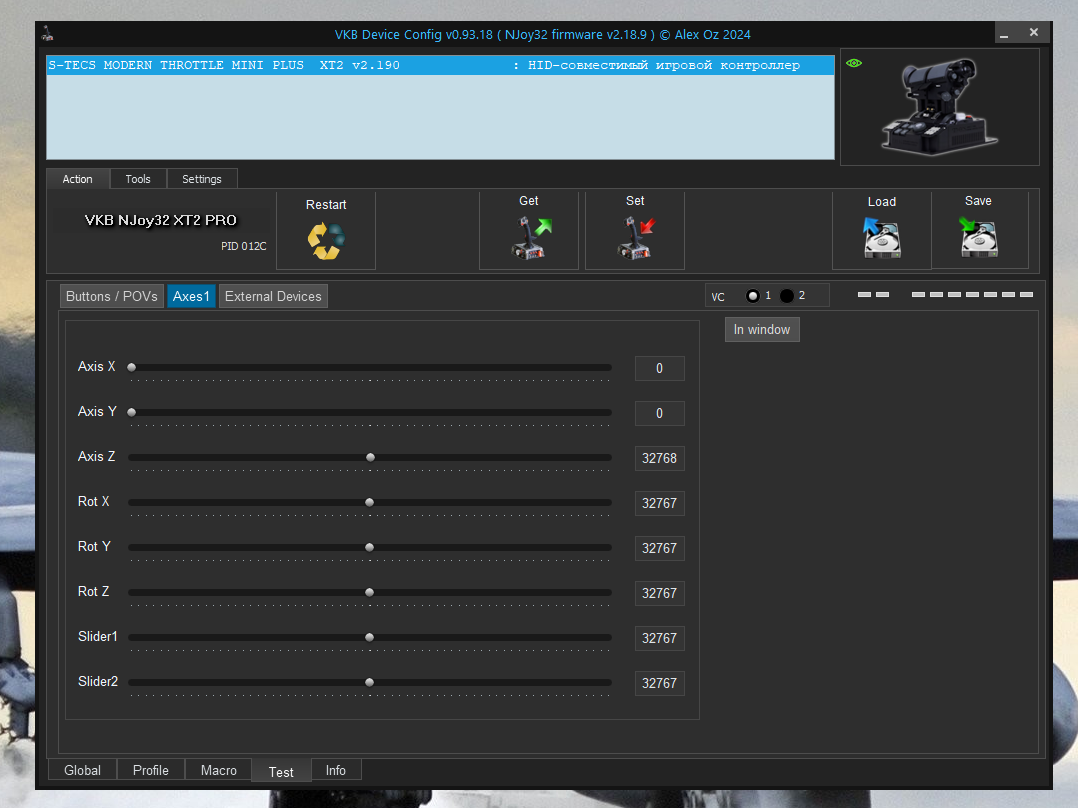
Task: Click the Rot X slider handle
Action: [x=369, y=502]
